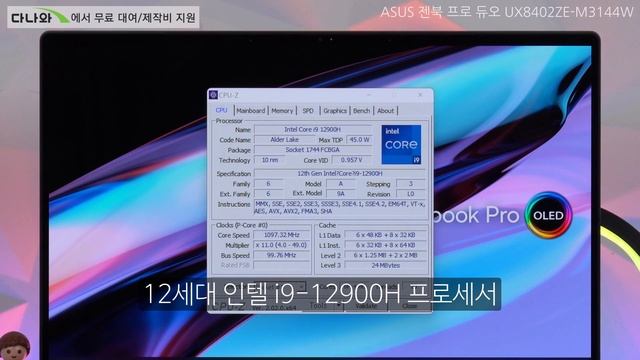
Task: Open the Bench tab
Action: pos(361,111)
